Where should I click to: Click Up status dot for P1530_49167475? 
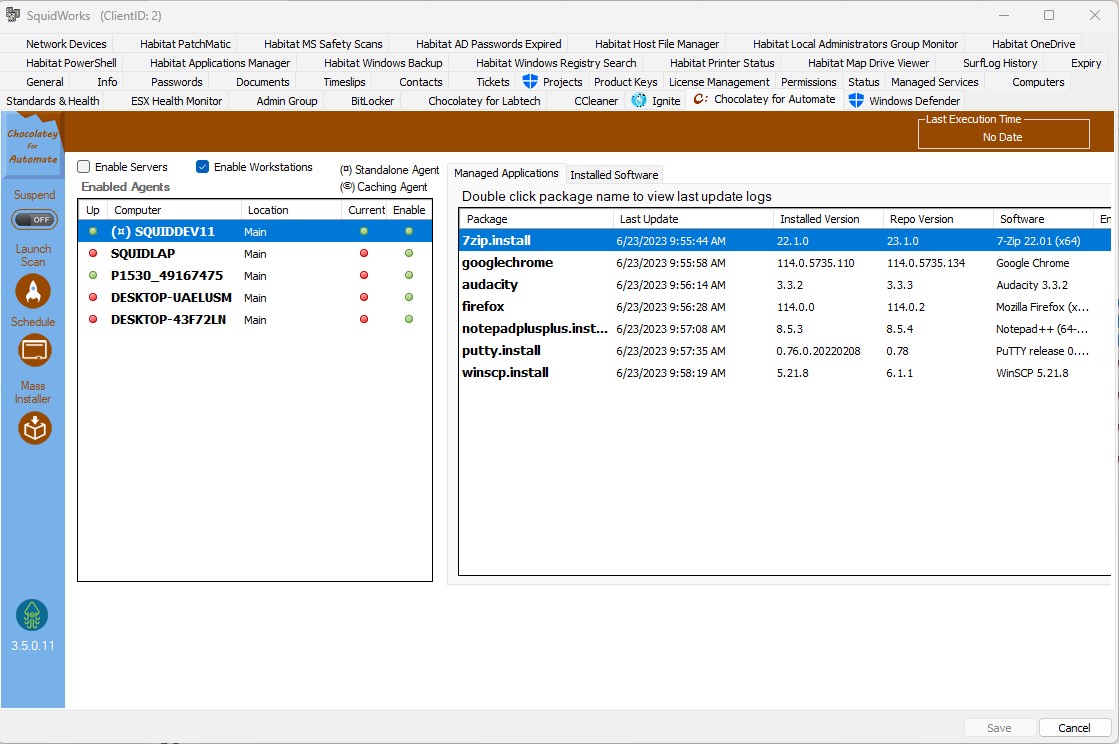[93, 275]
